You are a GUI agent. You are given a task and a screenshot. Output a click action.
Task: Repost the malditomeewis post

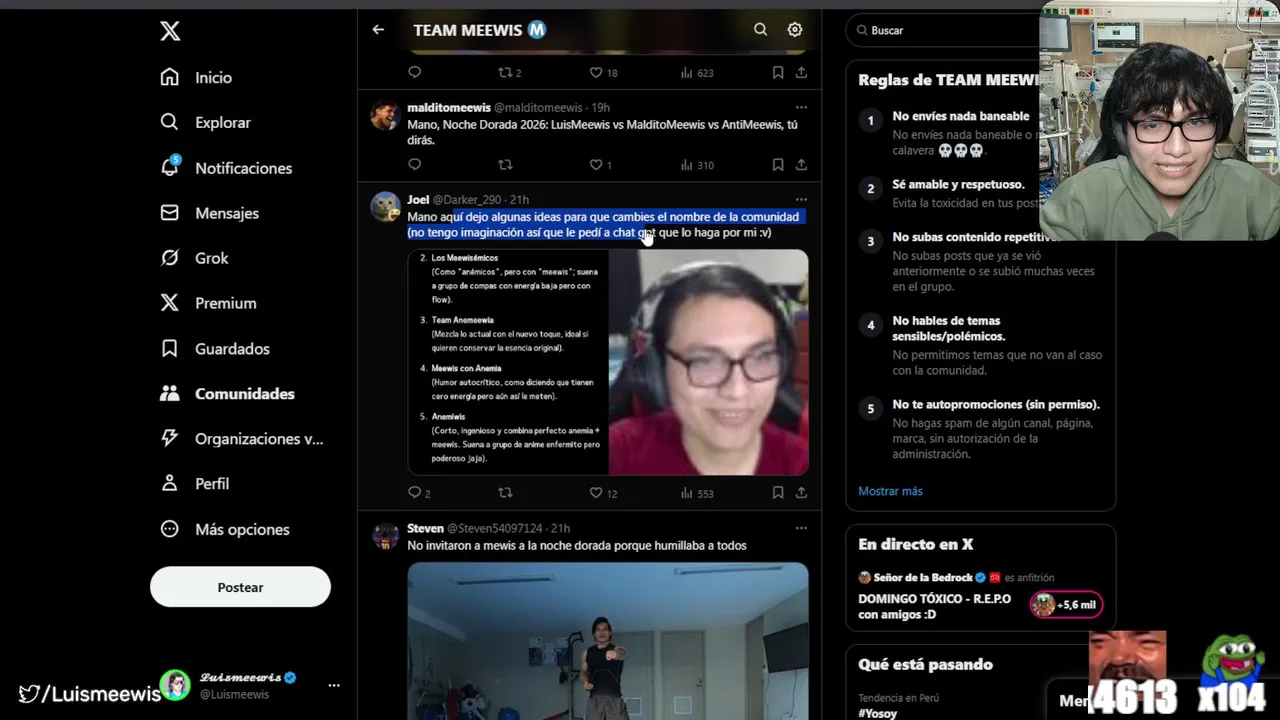coord(505,164)
